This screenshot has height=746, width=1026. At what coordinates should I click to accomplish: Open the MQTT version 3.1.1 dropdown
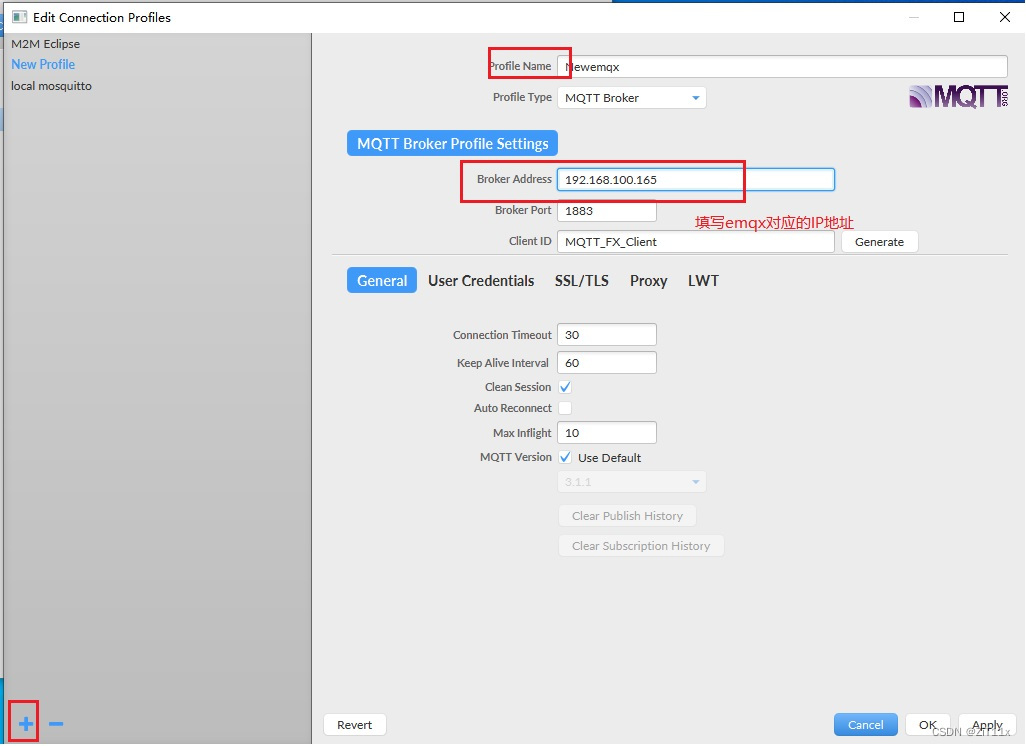tap(631, 482)
